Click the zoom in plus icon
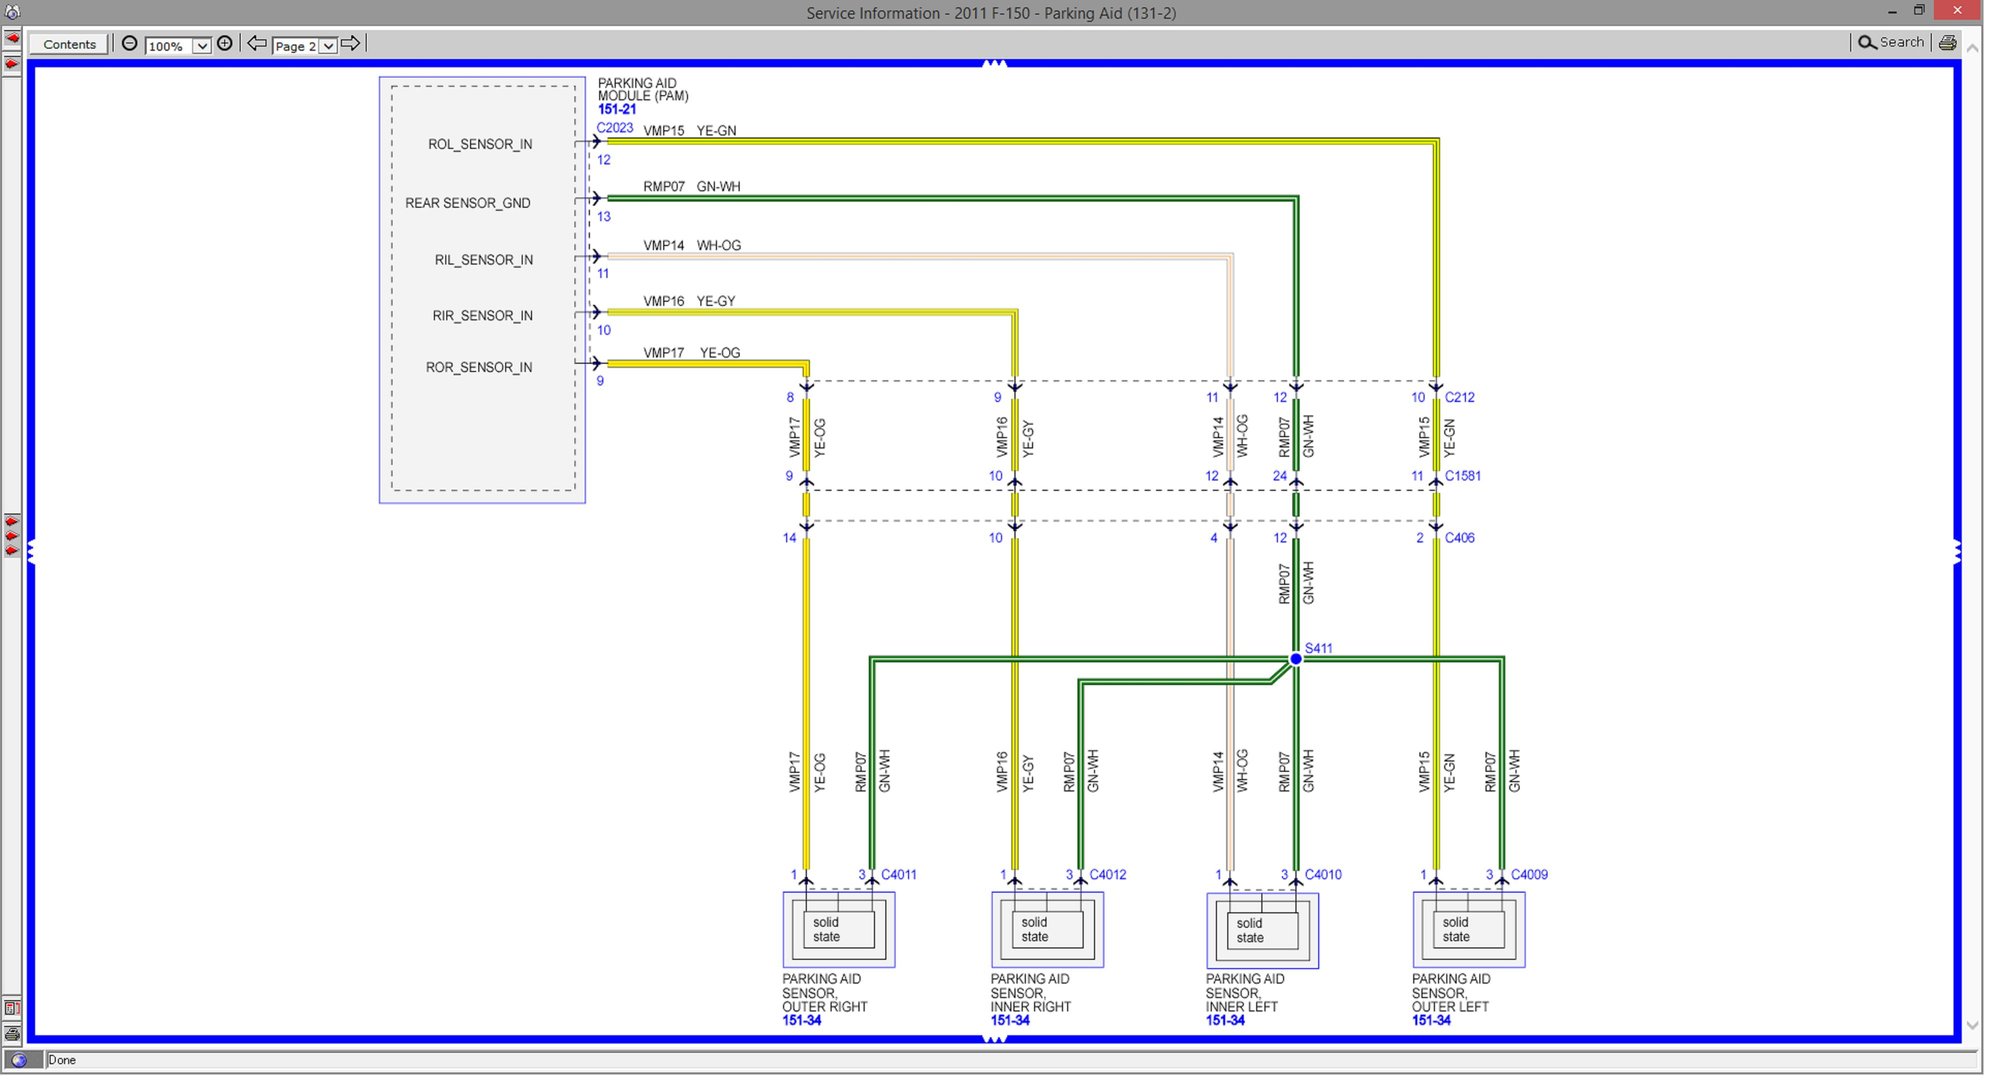The width and height of the screenshot is (2000, 1087). [x=225, y=43]
